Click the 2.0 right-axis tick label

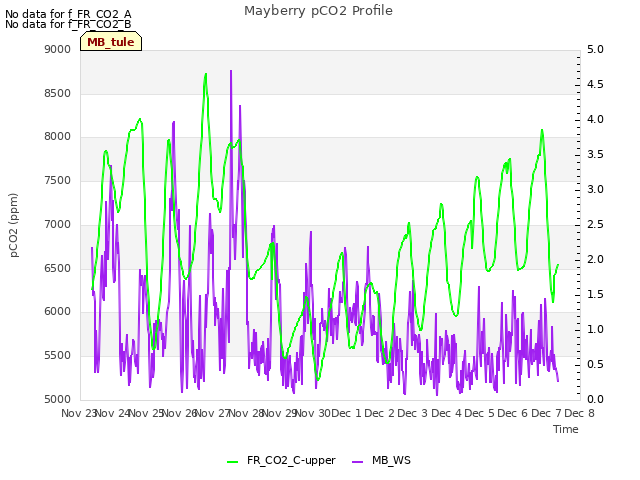coord(595,260)
